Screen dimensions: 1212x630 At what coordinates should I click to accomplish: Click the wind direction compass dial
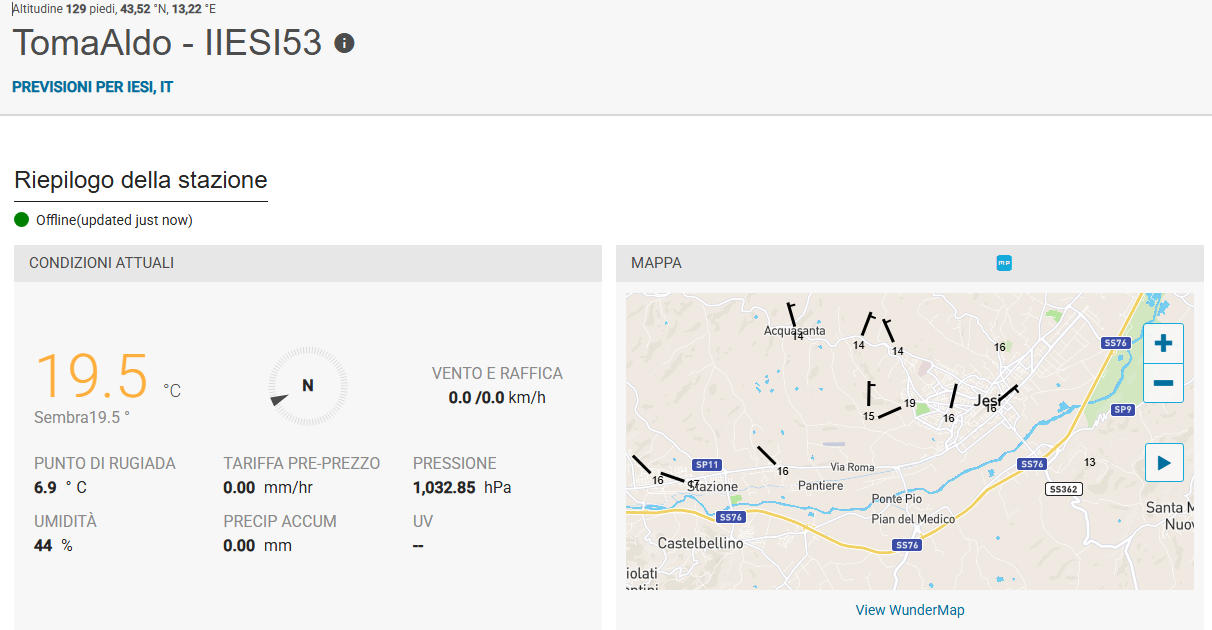[x=307, y=386]
